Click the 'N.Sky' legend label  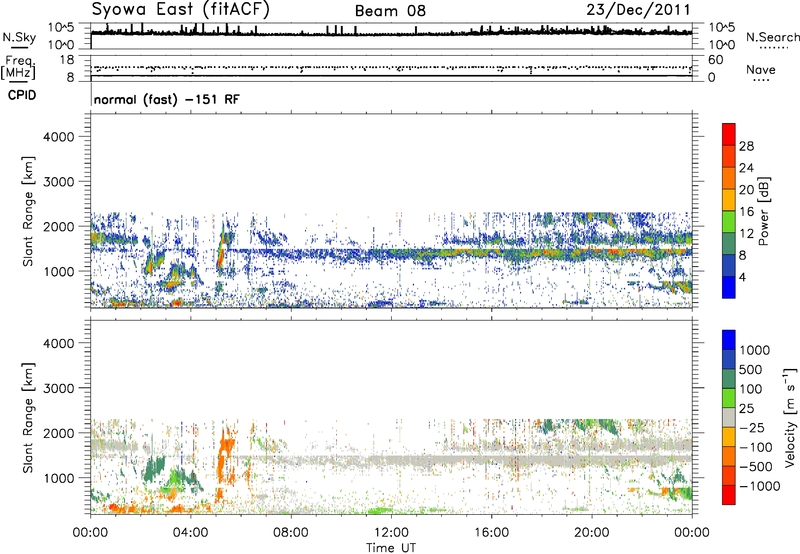19,37
